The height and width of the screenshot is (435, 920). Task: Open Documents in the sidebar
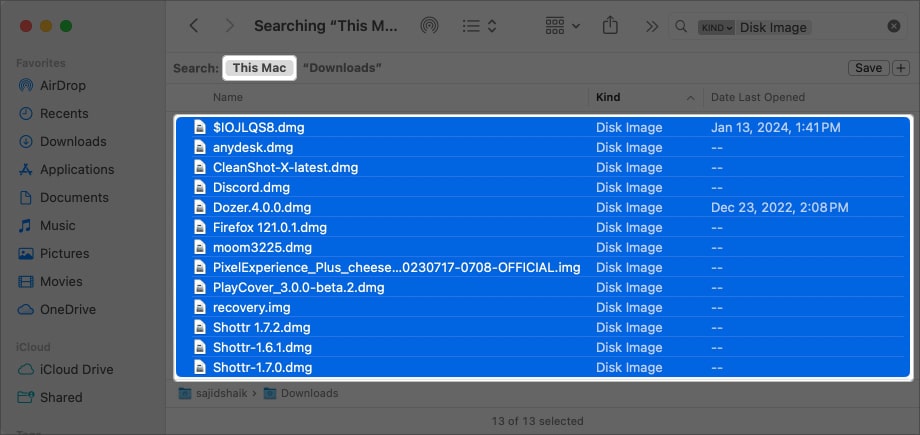click(x=74, y=198)
